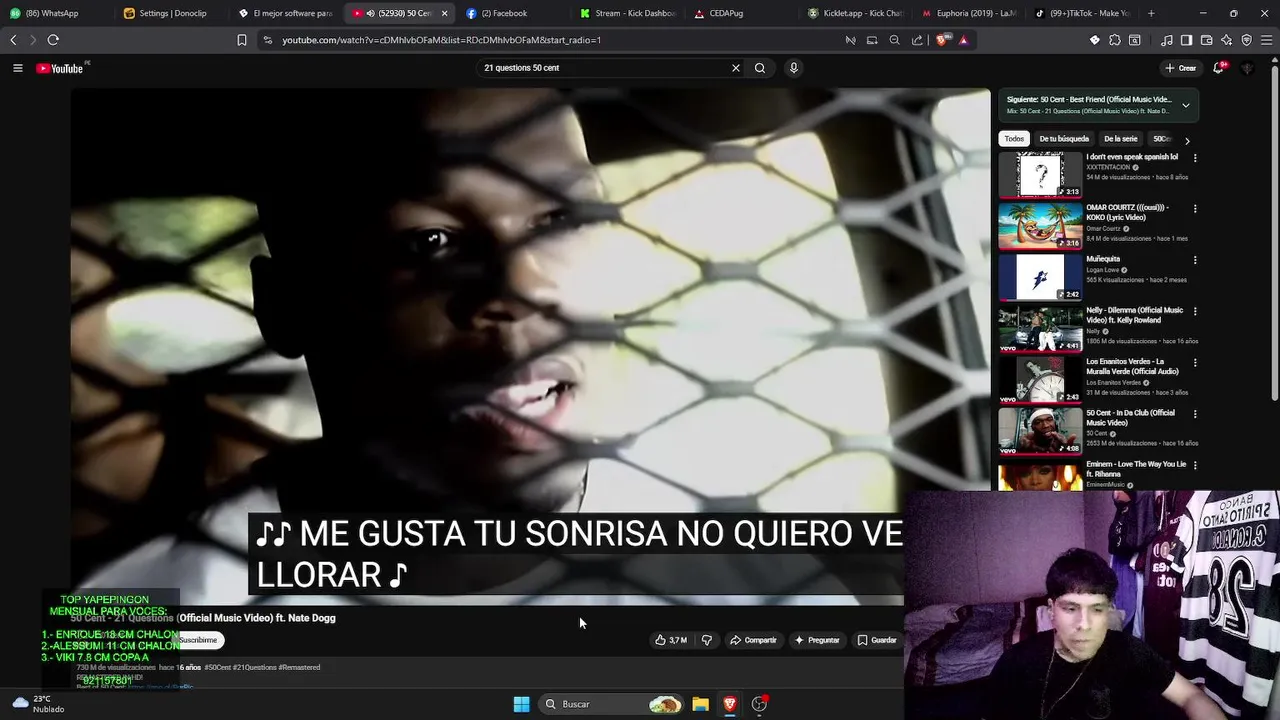1280x720 pixels.
Task: Switch to the Euphoria (2019) tab
Action: coord(968,13)
